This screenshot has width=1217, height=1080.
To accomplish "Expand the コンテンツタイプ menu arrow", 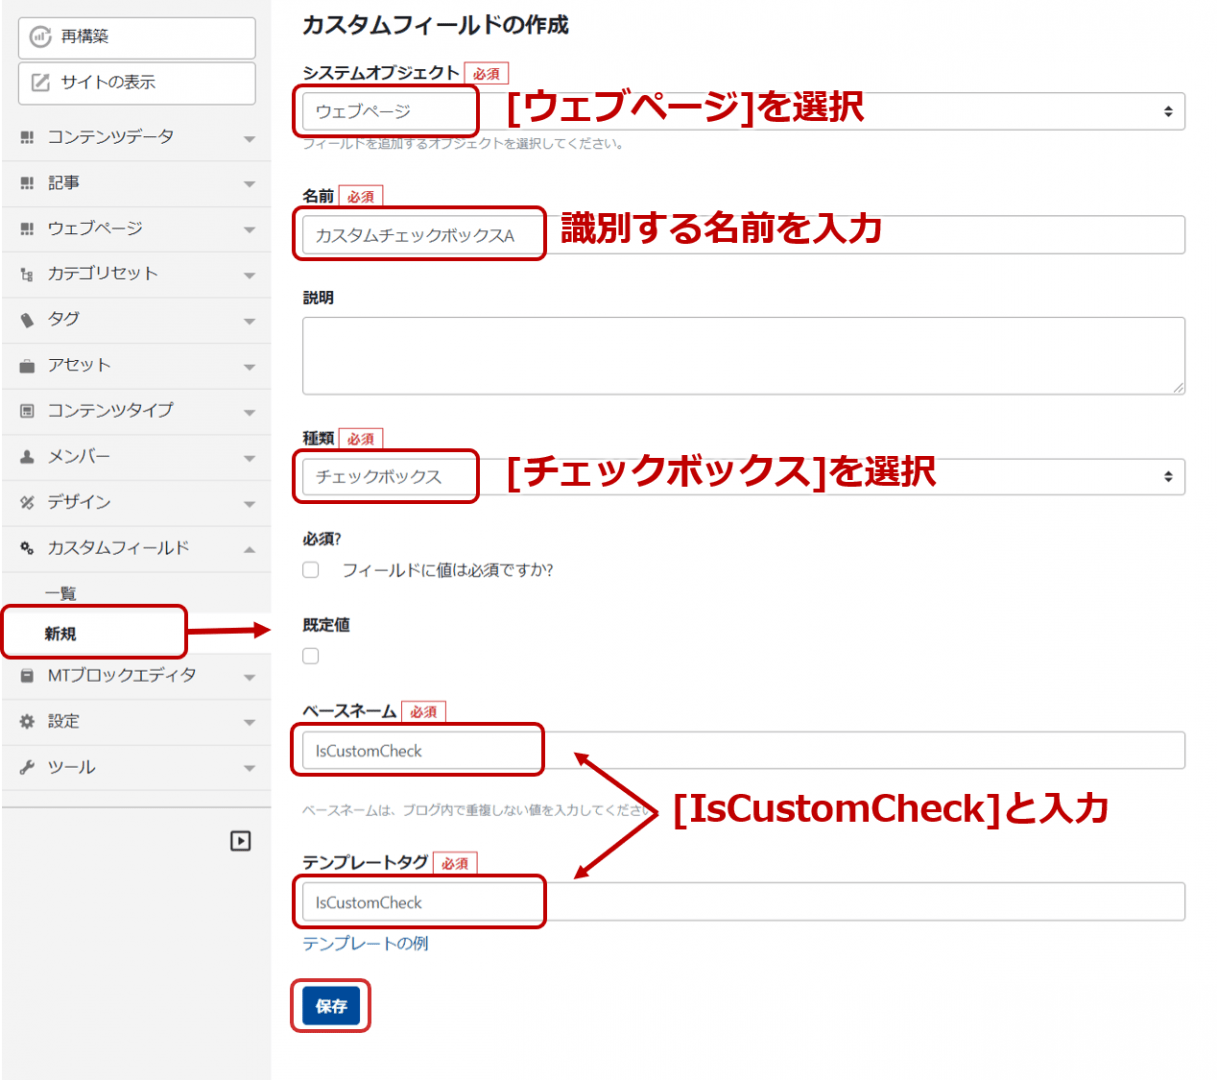I will [250, 412].
